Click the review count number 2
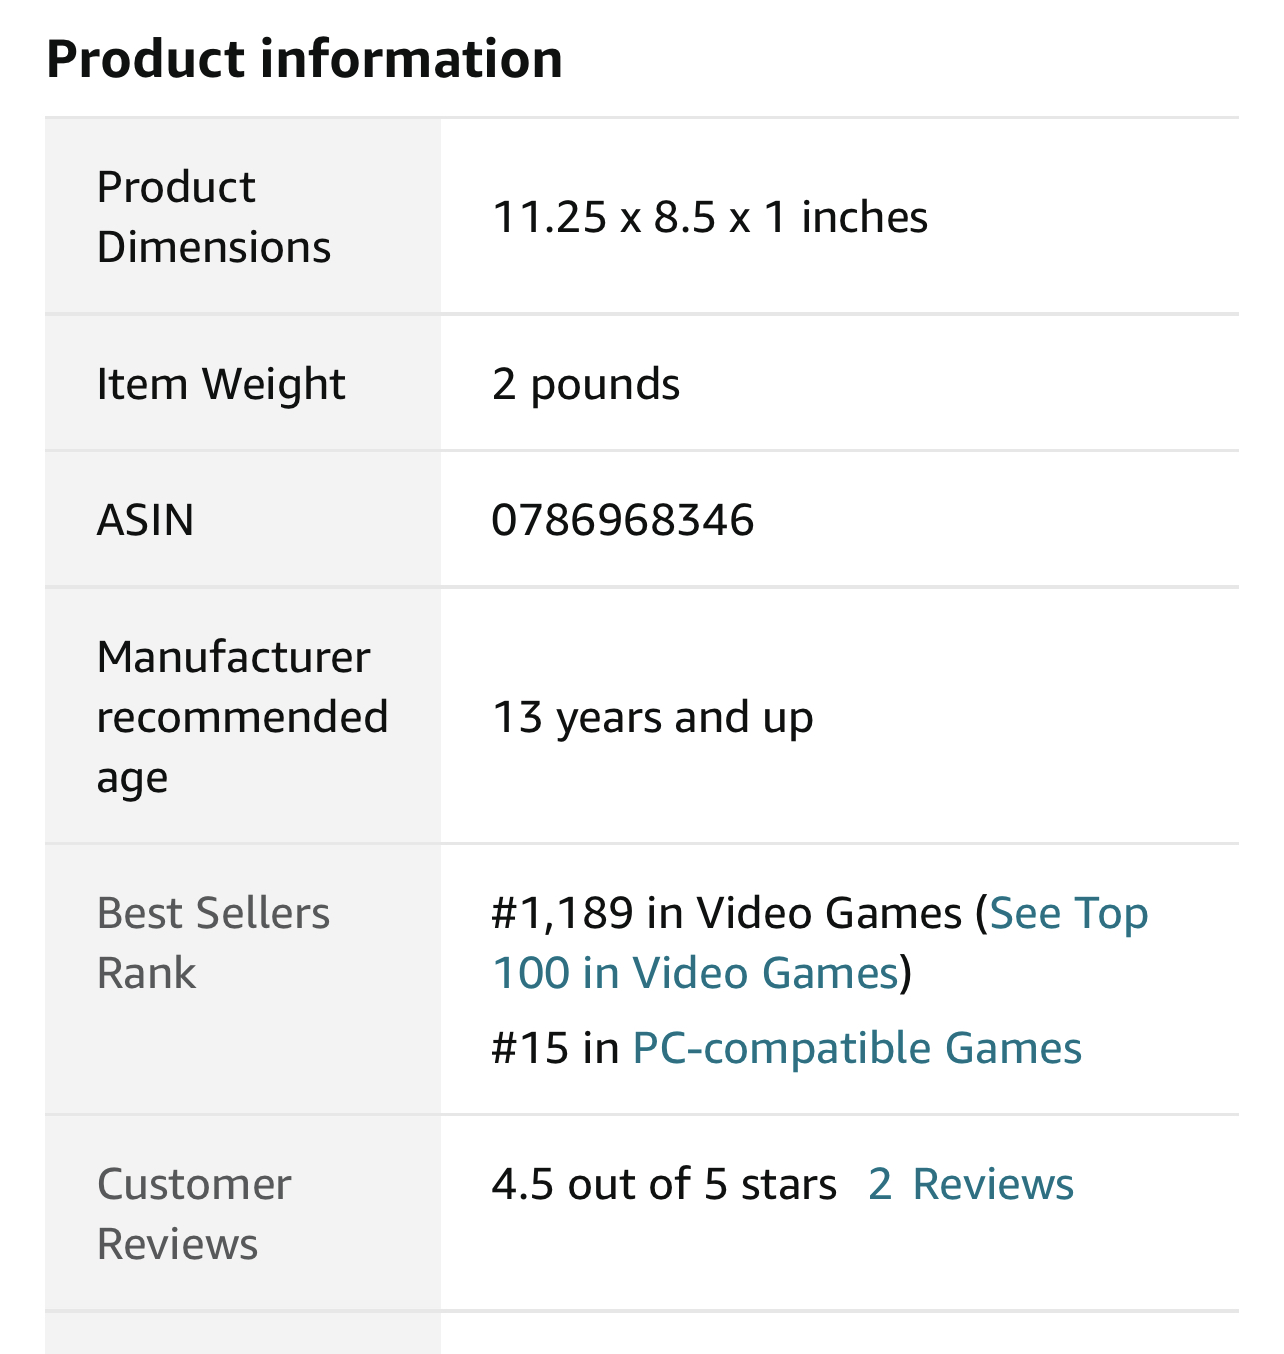Image resolution: width=1284 pixels, height=1354 pixels. point(880,1184)
